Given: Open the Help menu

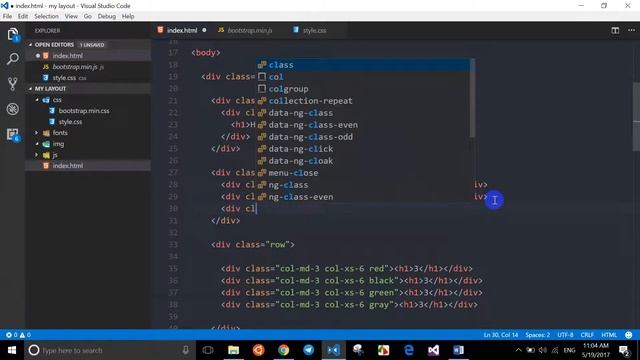Looking at the screenshot, I should (128, 16).
